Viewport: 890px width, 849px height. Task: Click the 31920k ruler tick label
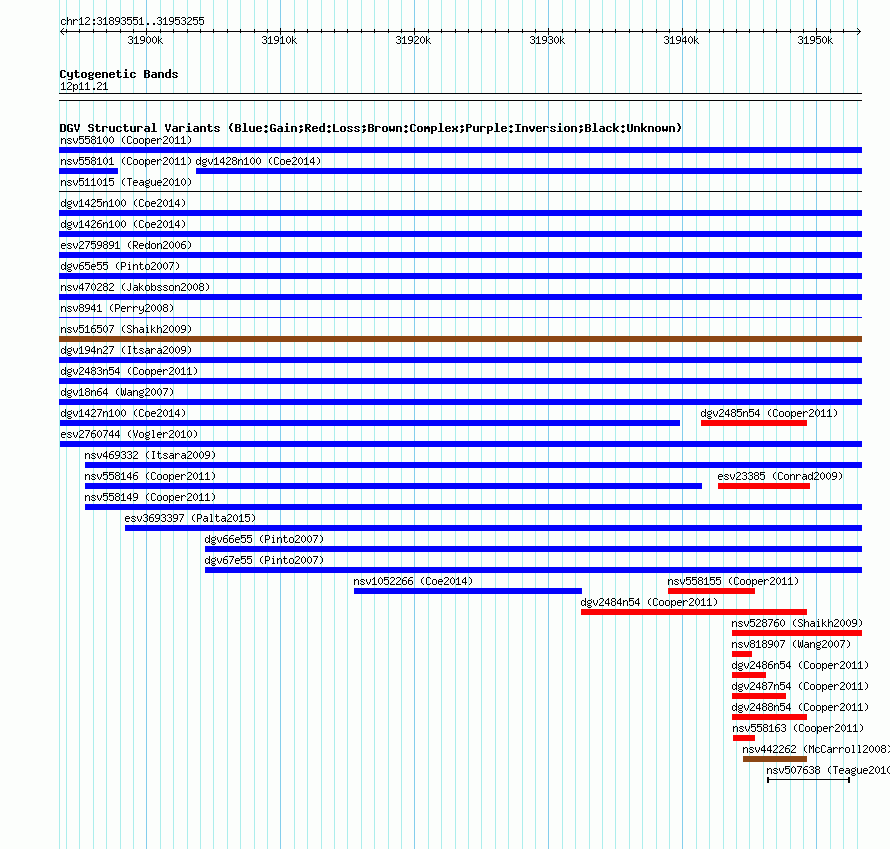413,40
